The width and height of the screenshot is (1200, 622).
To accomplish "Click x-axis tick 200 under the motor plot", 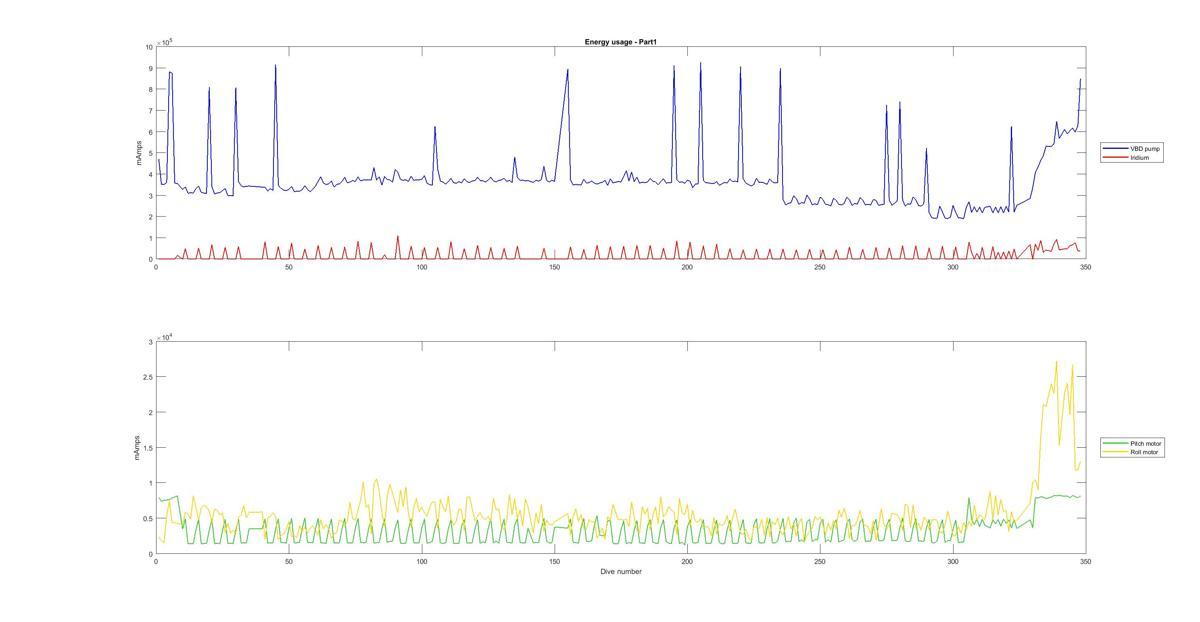I will tap(687, 562).
